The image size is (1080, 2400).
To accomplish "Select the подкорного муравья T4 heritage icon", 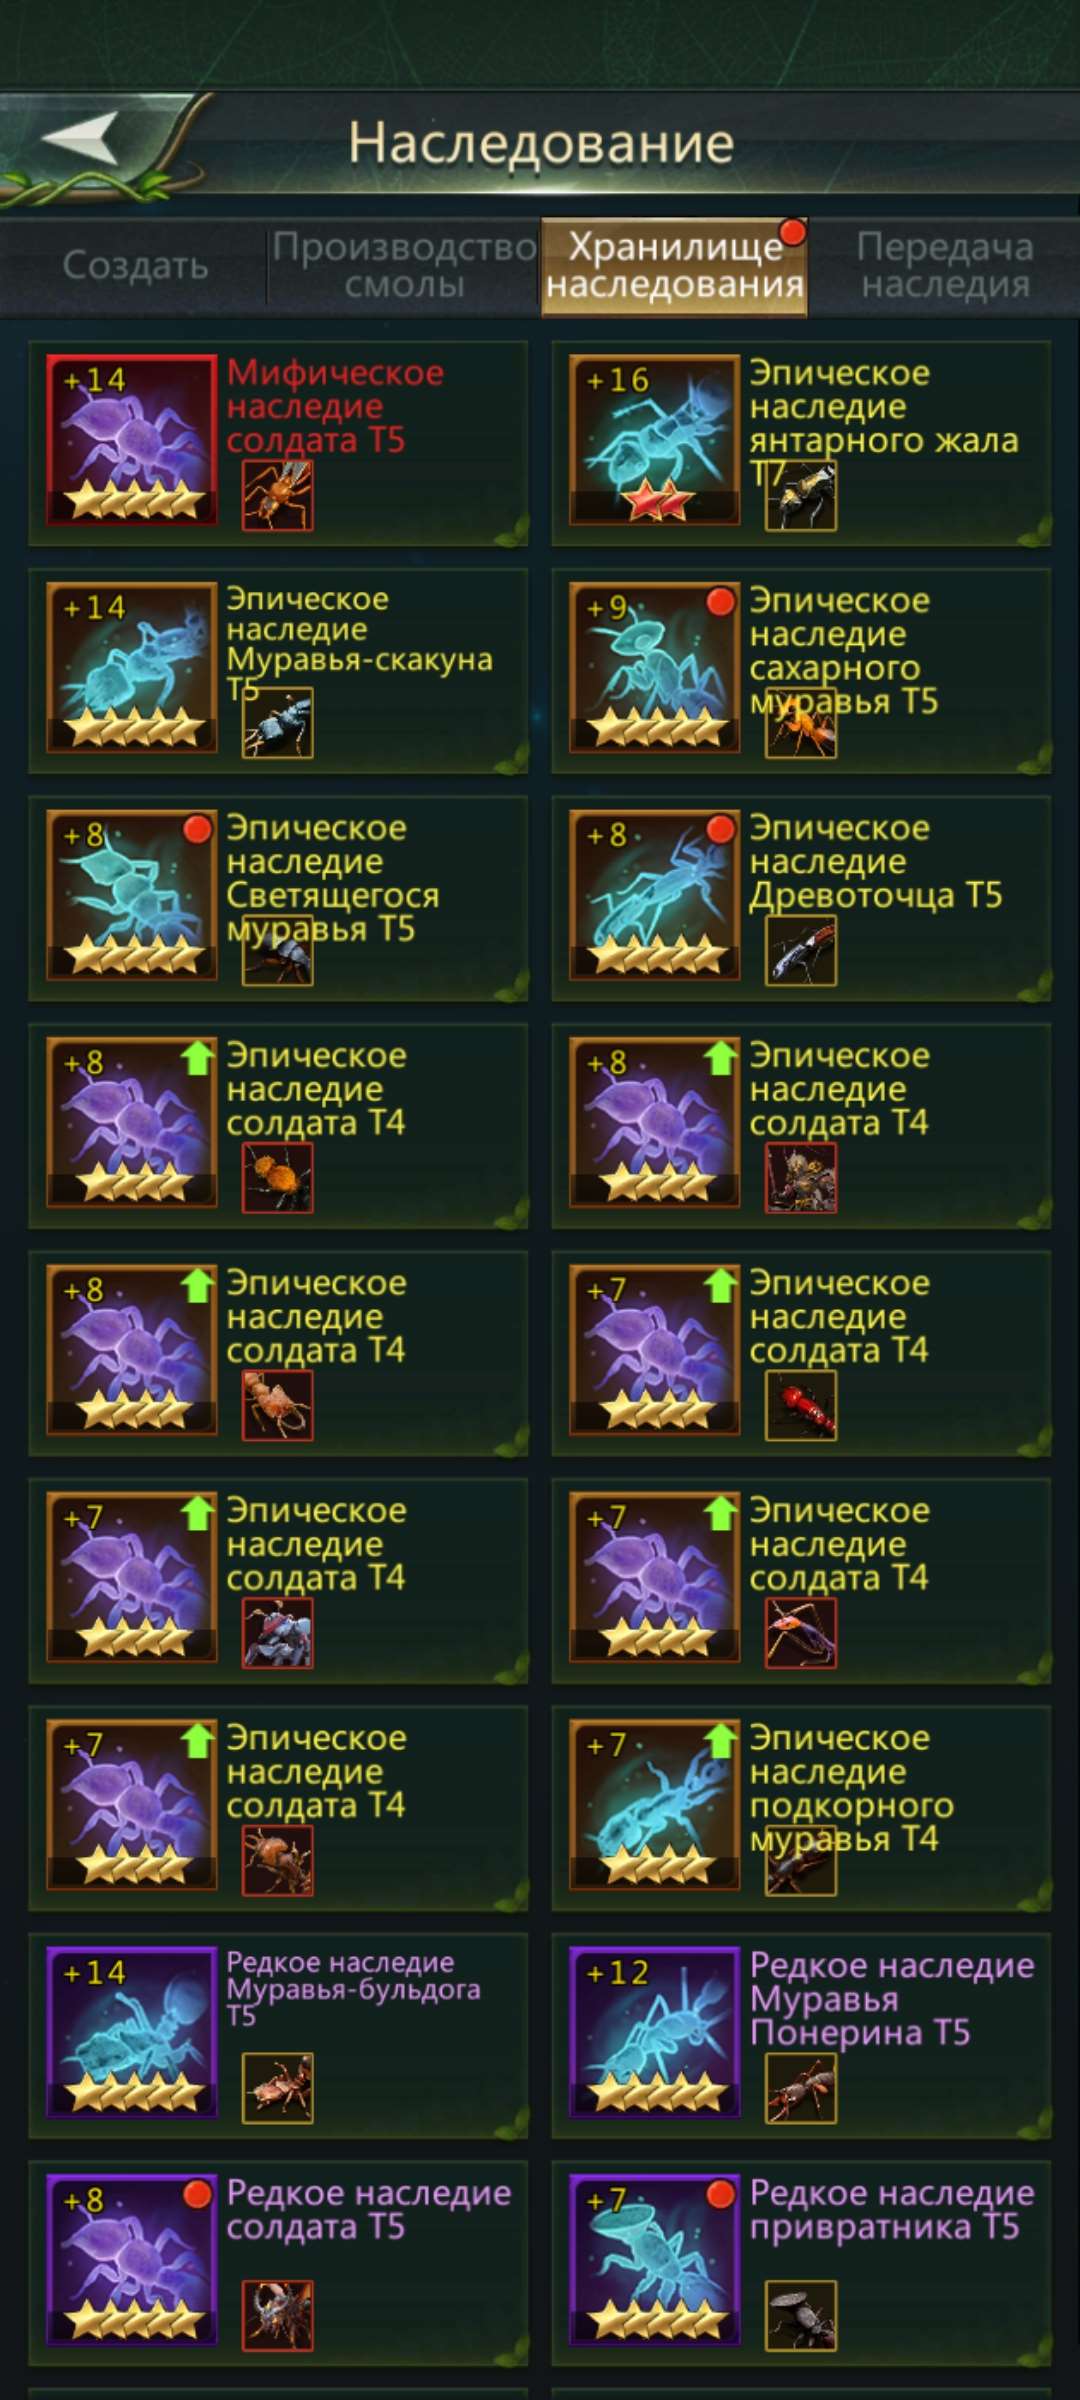I will (655, 1805).
